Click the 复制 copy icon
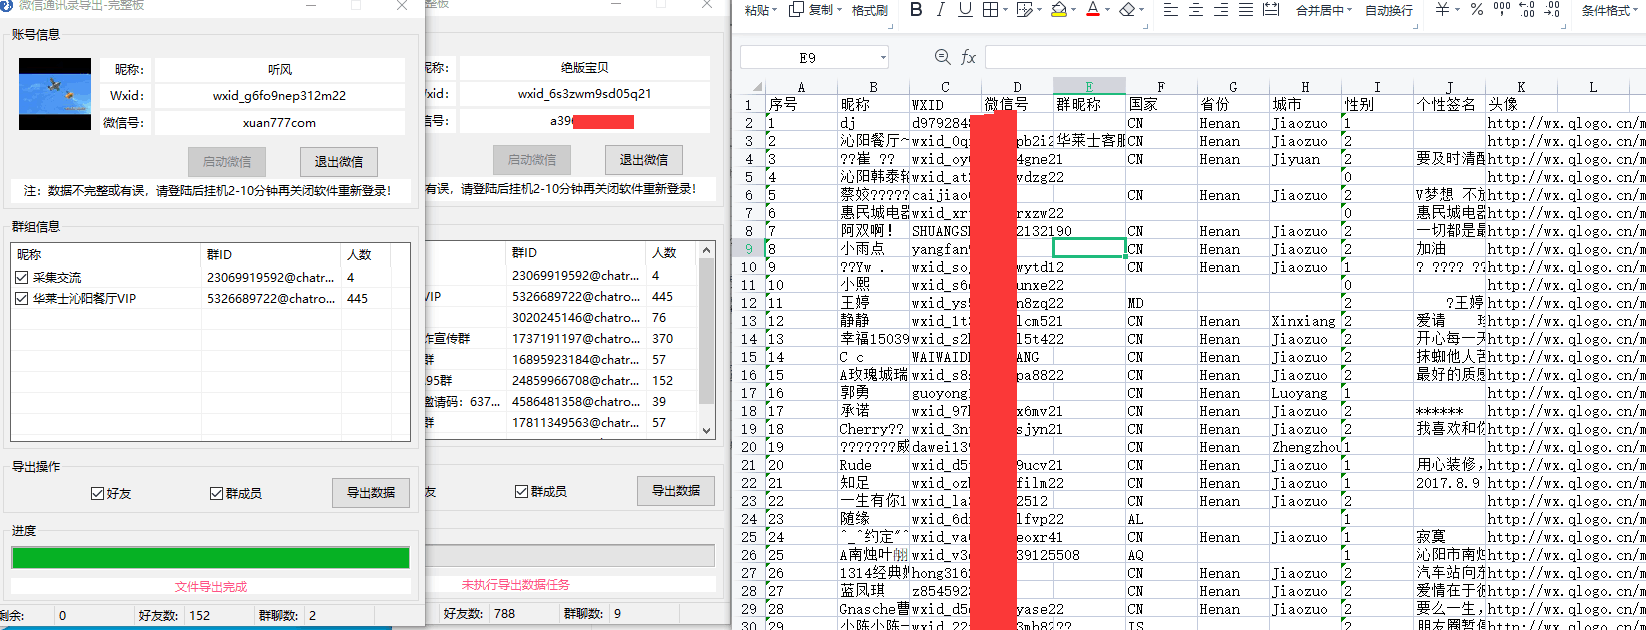 point(797,9)
